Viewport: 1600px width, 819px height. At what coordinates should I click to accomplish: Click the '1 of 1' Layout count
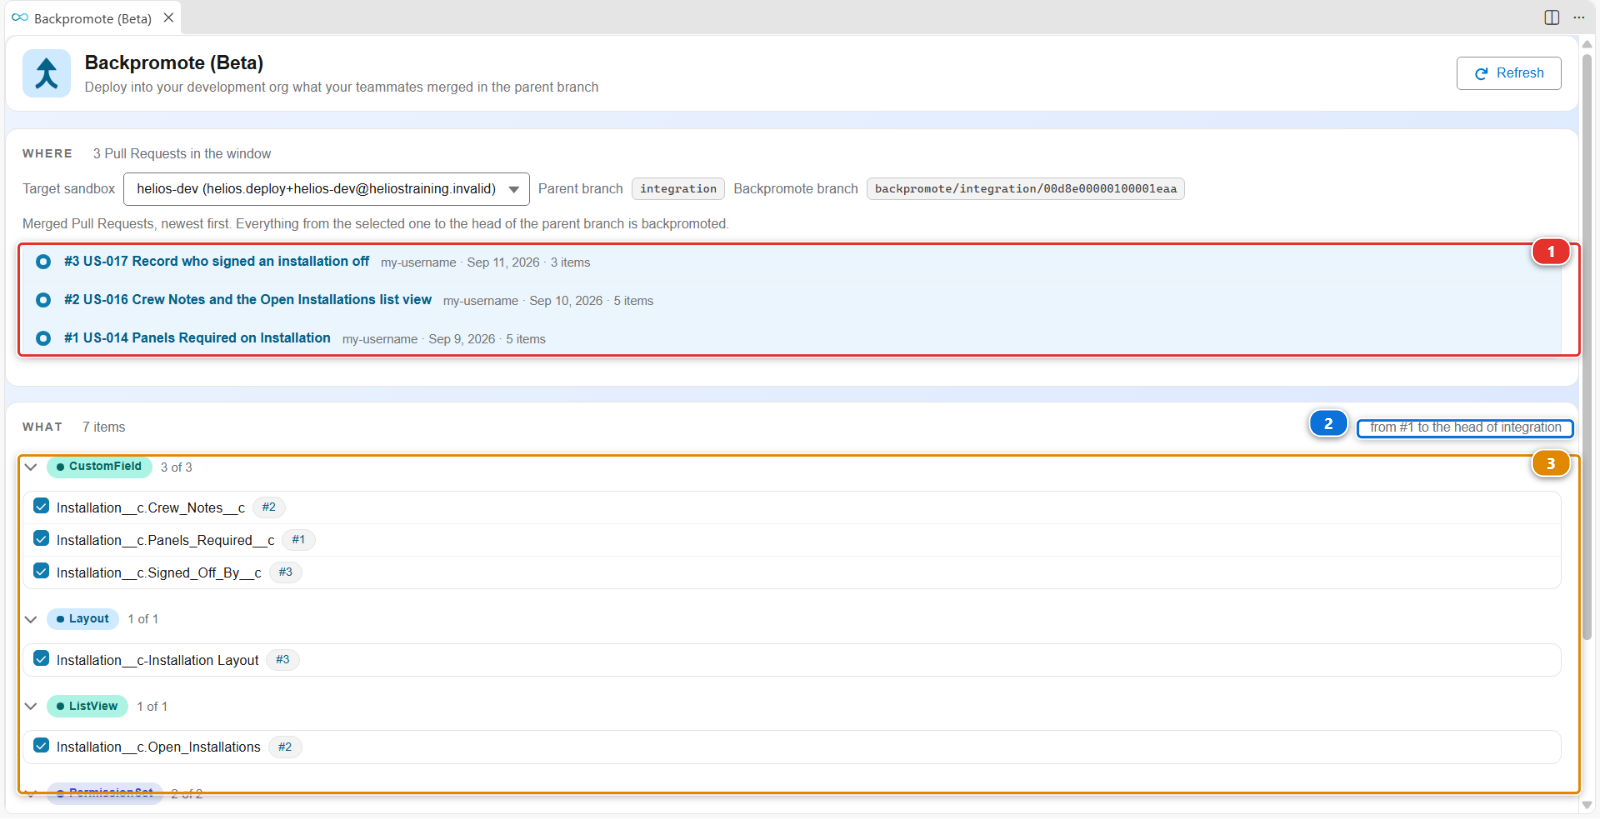click(x=143, y=619)
